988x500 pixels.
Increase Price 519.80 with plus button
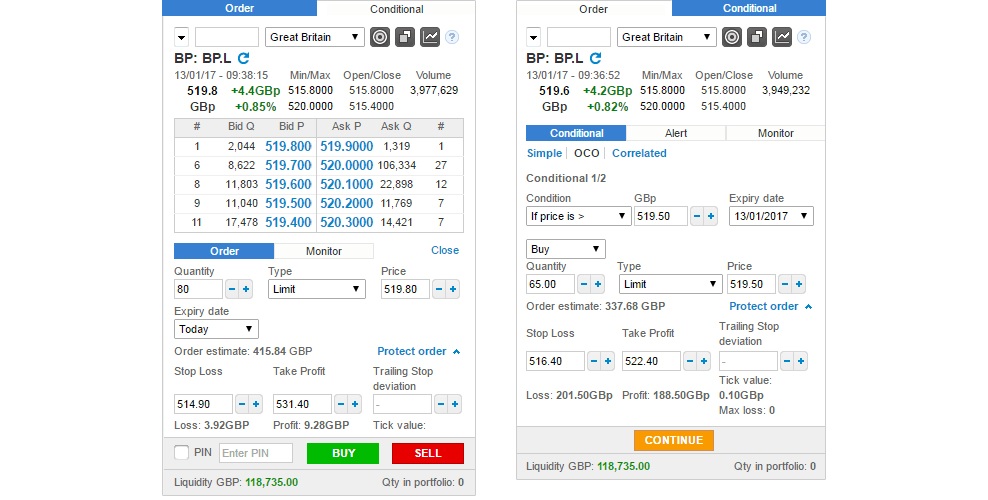pyautogui.click(x=452, y=289)
